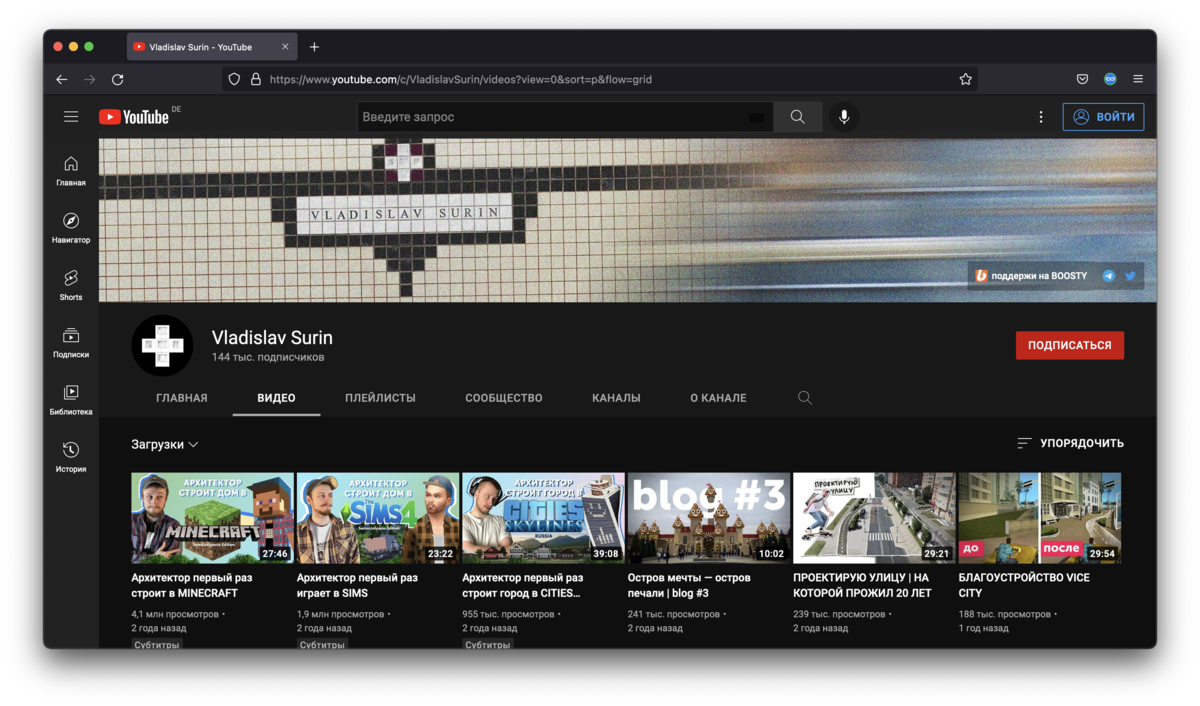Bookmark this page with the star

pyautogui.click(x=965, y=79)
